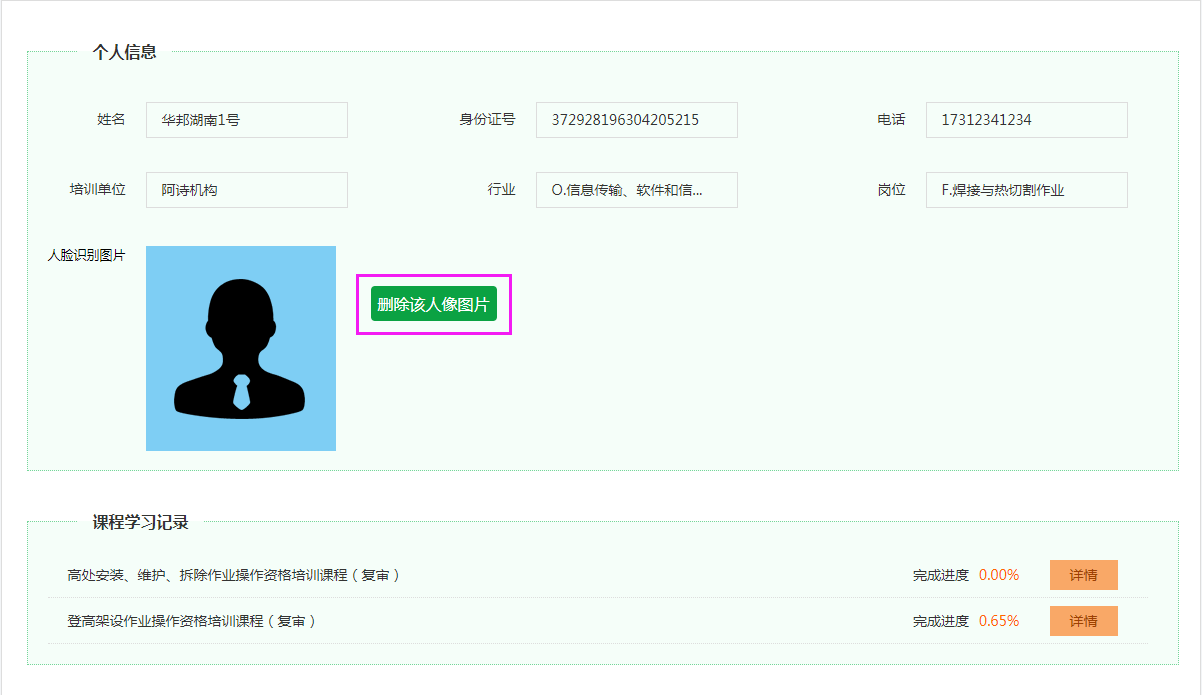Screen dimensions: 1202x695
Task: Focus the 身份证号 field
Action: (x=637, y=120)
